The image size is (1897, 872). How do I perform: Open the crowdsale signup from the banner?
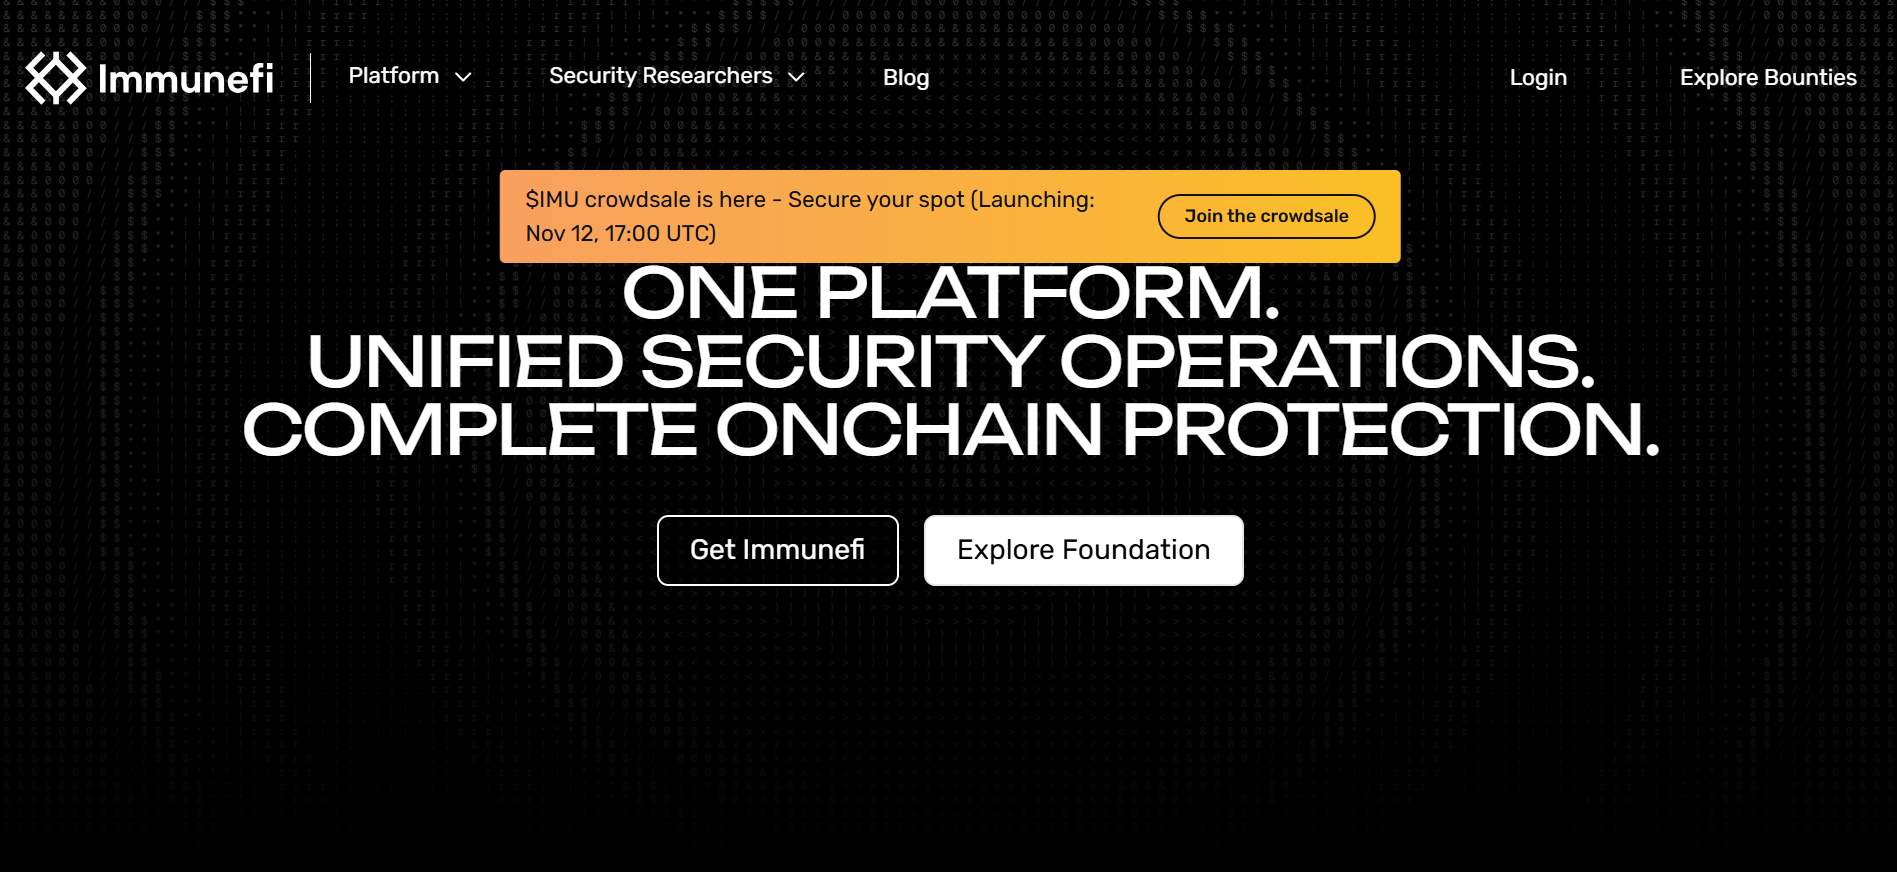(x=1266, y=216)
